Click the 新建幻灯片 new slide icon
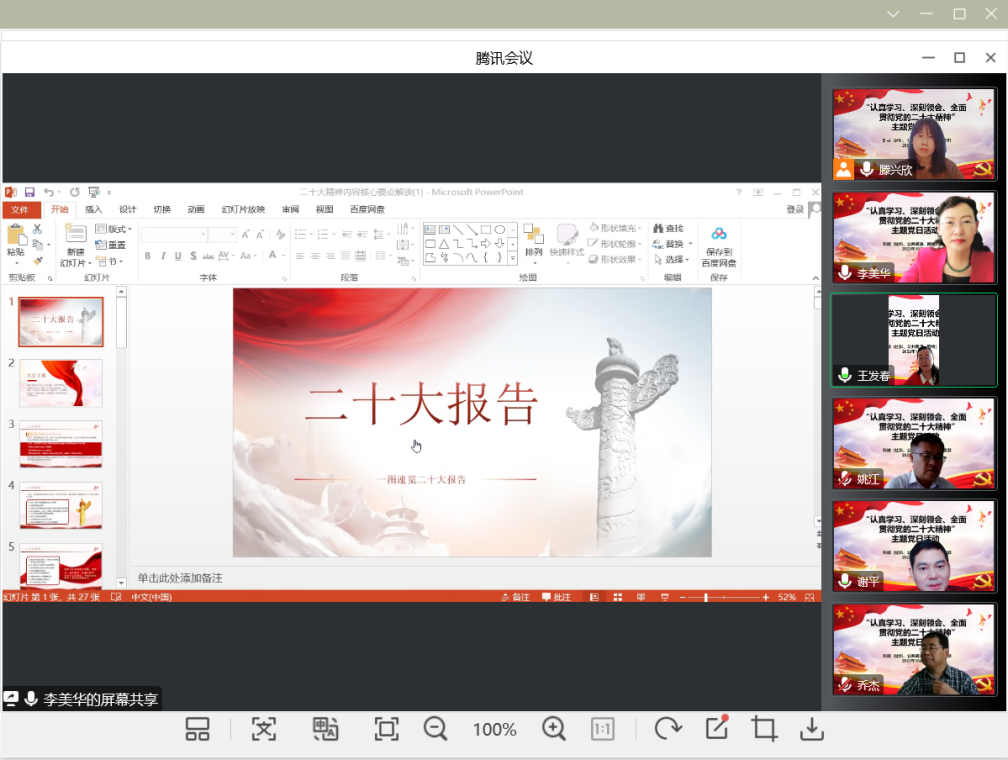Viewport: 1008px width, 760px height. [x=75, y=234]
